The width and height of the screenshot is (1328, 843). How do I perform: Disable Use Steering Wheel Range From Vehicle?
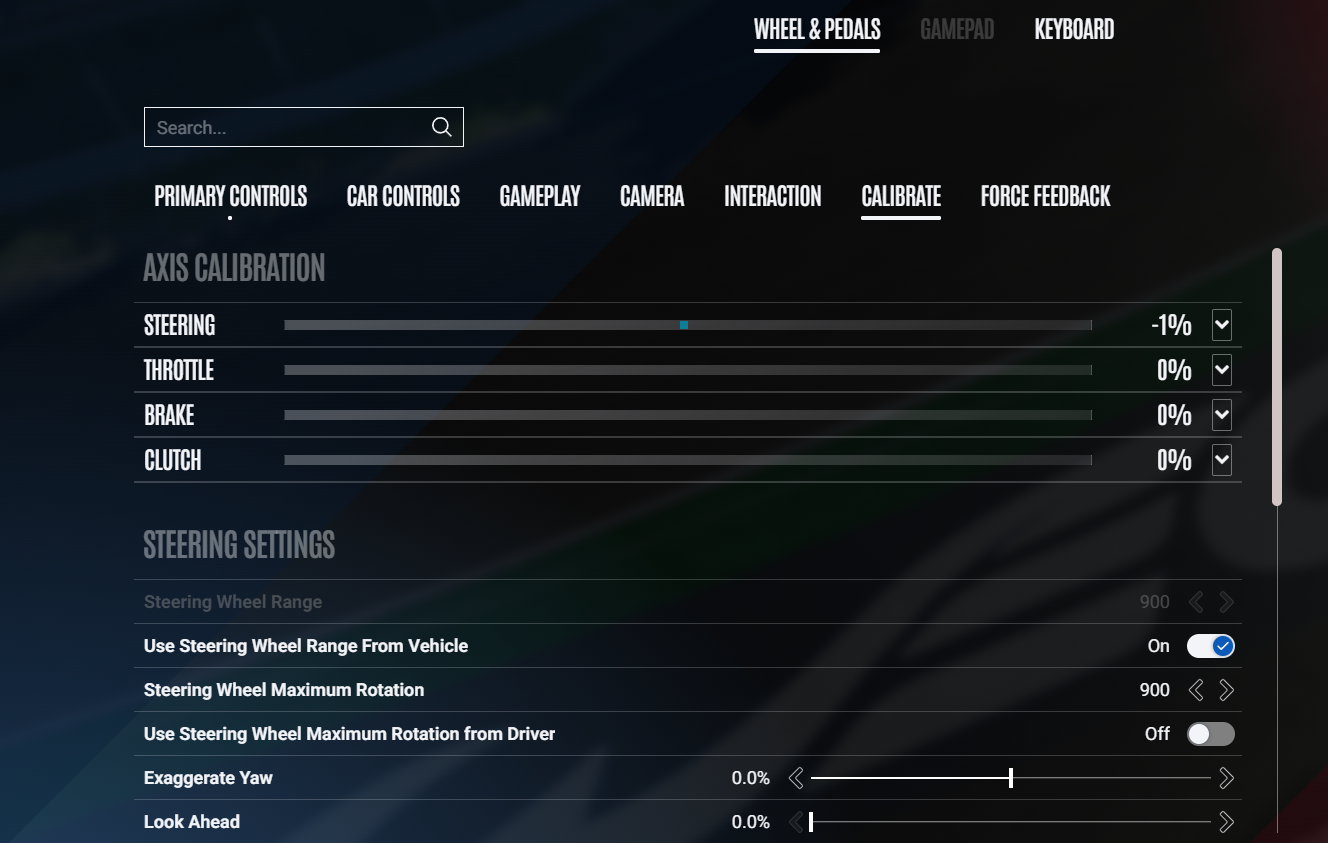pyautogui.click(x=1210, y=646)
